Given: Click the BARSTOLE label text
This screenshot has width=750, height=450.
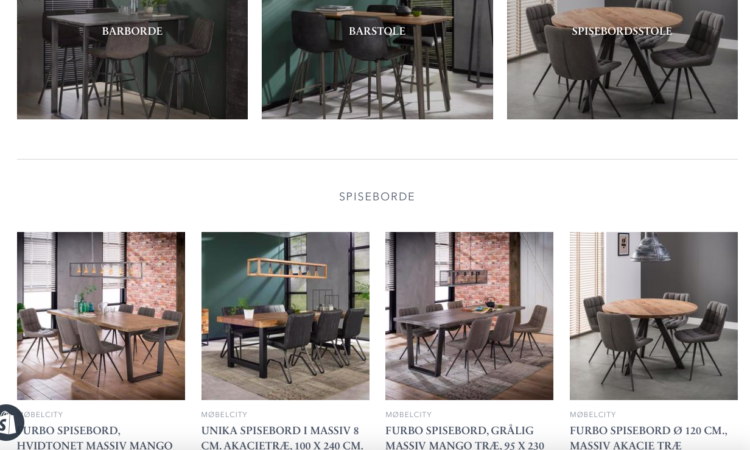Looking at the screenshot, I should (x=377, y=31).
